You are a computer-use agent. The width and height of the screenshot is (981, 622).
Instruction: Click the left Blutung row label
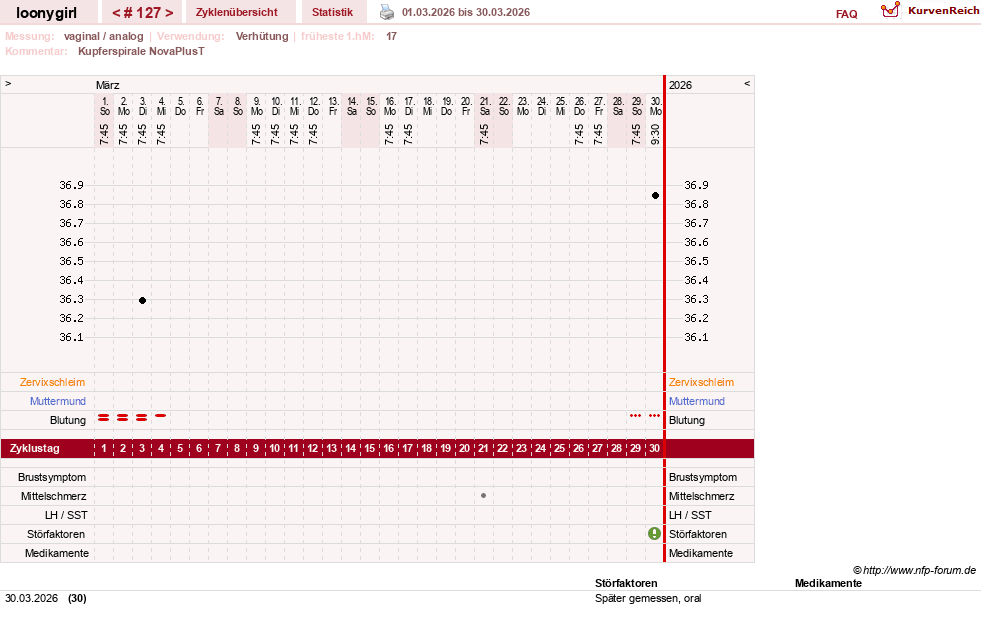[x=68, y=421]
